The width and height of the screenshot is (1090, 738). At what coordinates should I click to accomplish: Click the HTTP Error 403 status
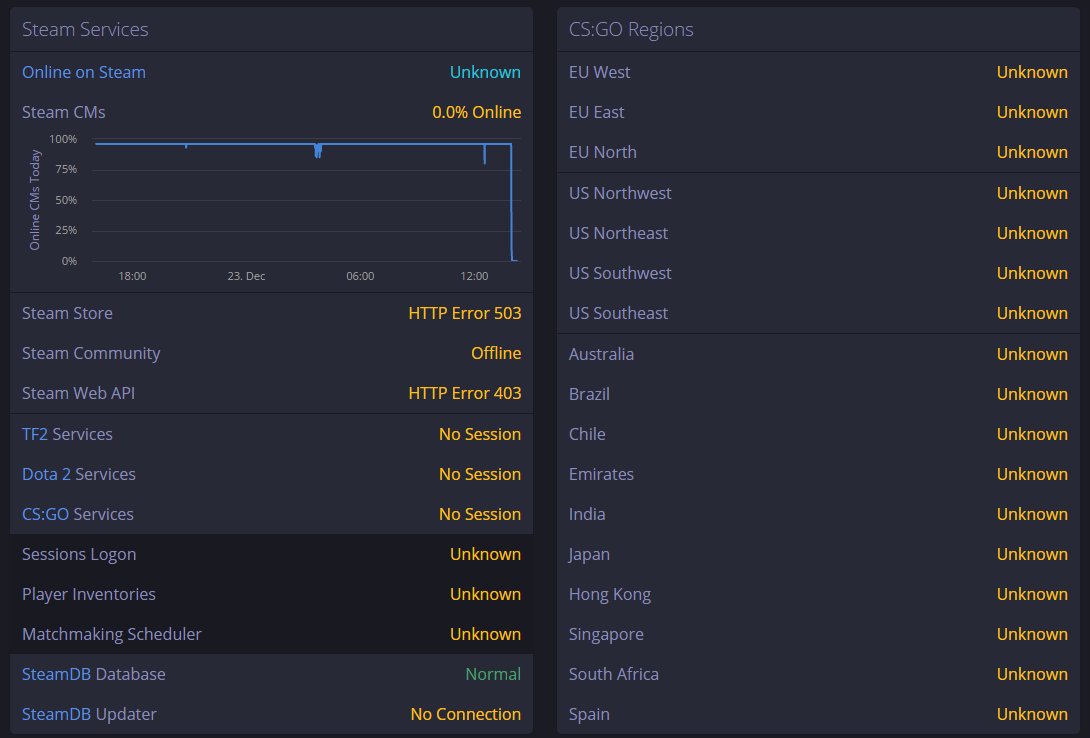click(464, 393)
